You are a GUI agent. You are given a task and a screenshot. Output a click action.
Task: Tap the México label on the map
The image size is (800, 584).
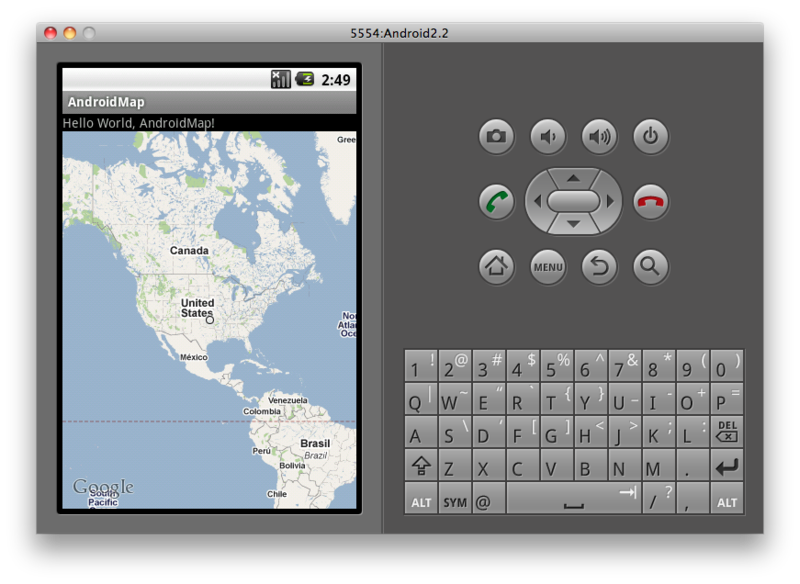(x=193, y=357)
